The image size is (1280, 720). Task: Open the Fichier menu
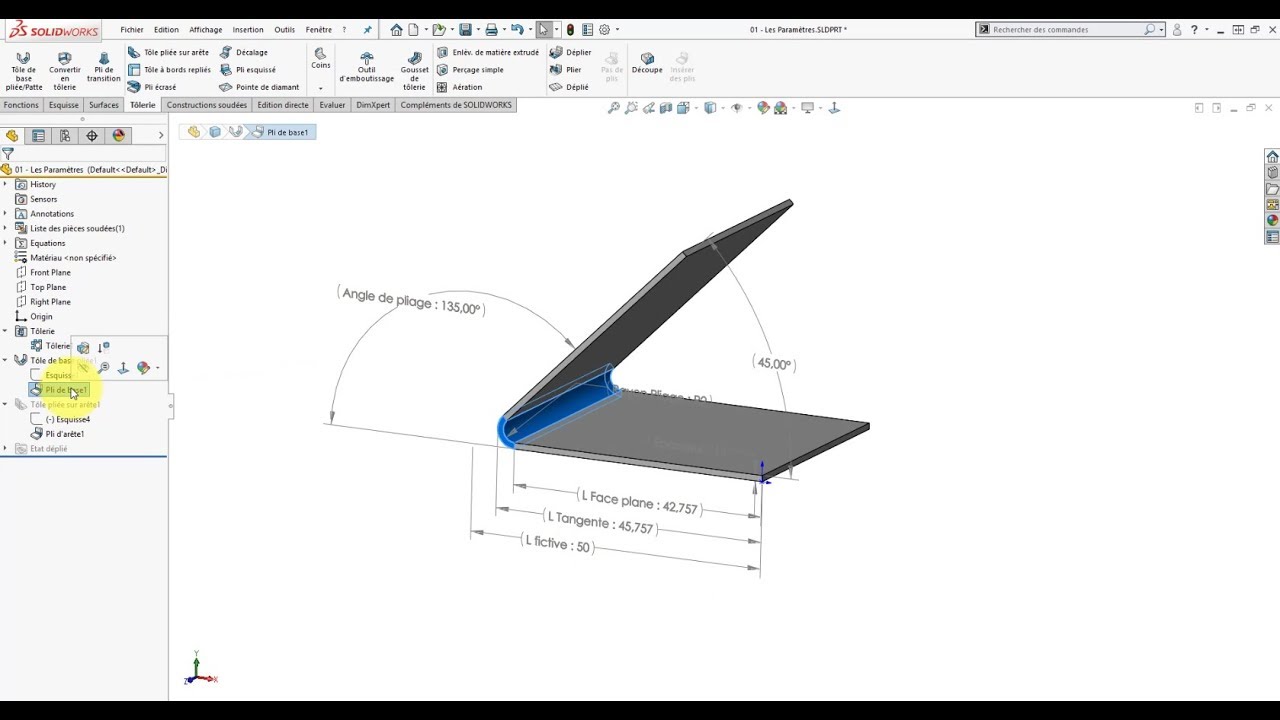tap(132, 30)
